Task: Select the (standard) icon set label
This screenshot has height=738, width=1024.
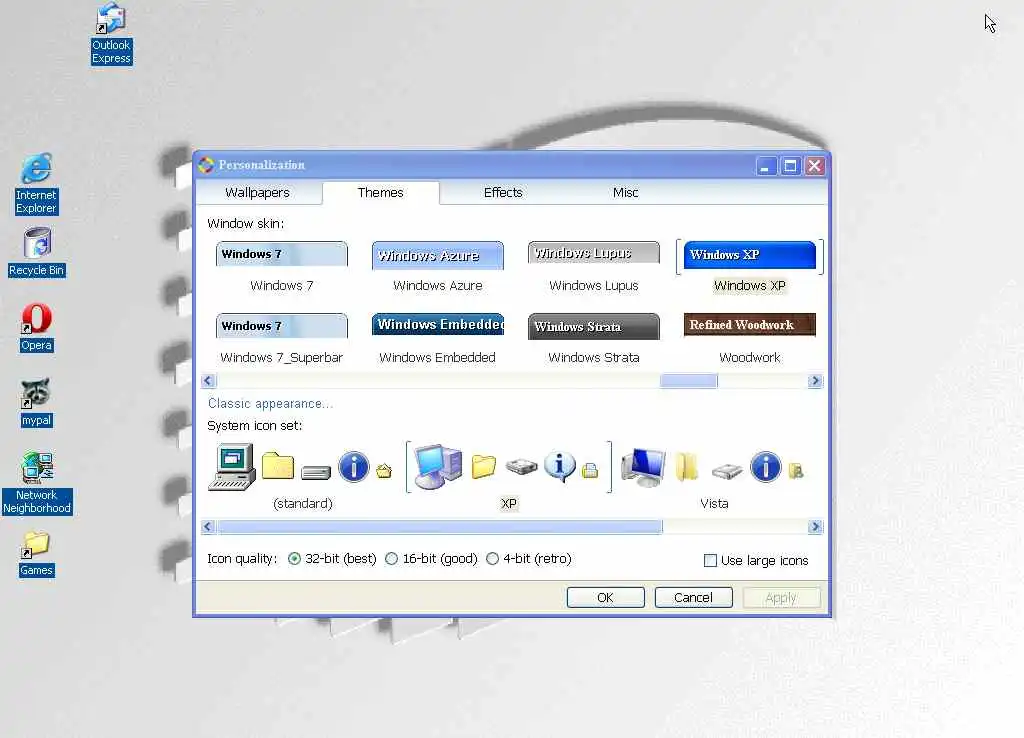Action: (x=303, y=504)
